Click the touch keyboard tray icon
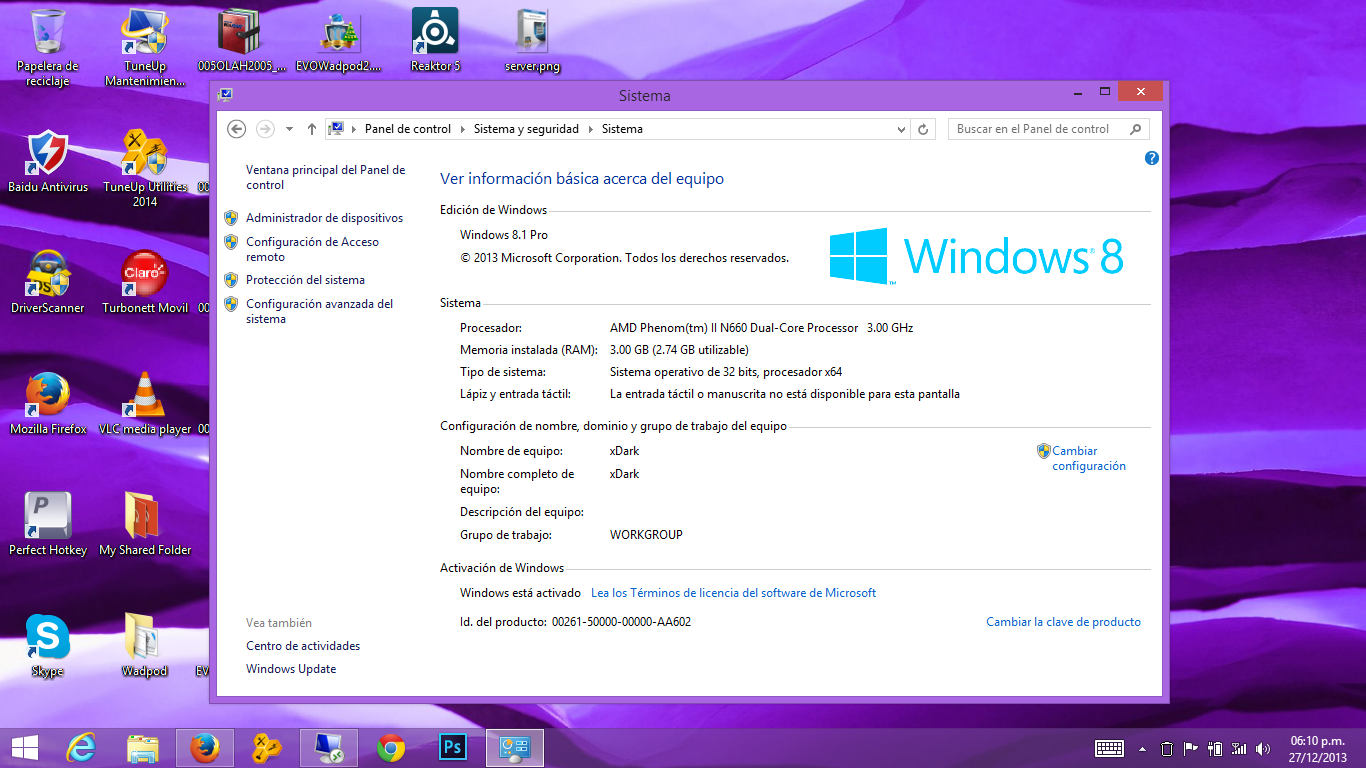Image resolution: width=1366 pixels, height=768 pixels. click(1109, 748)
